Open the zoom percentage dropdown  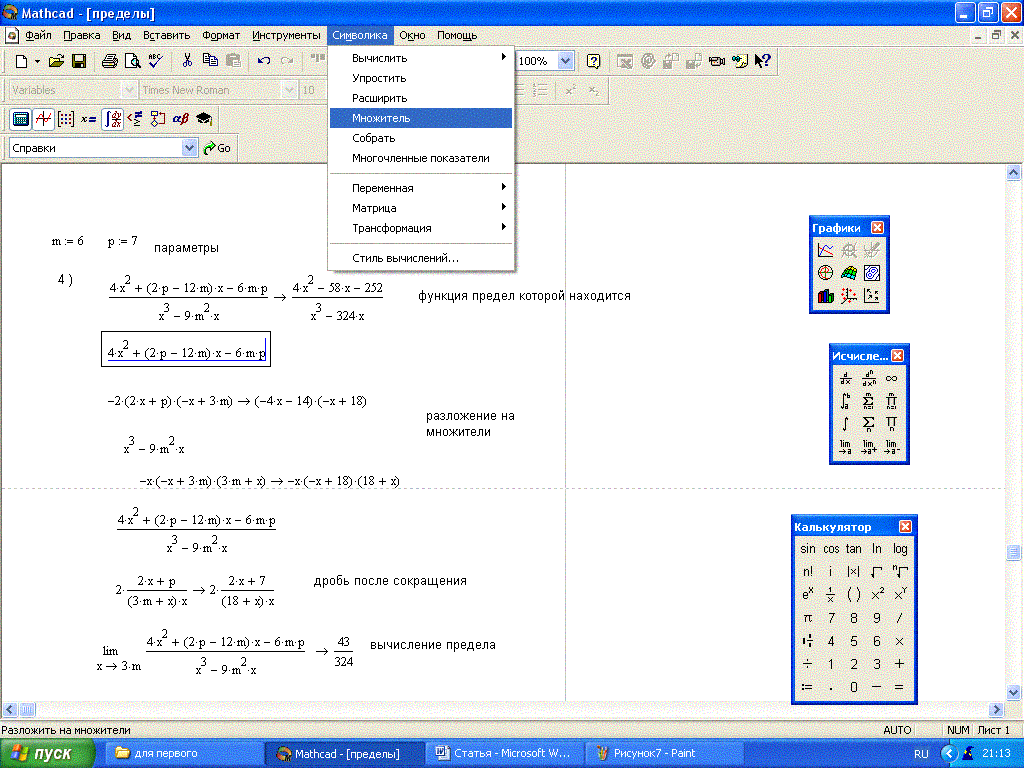tap(565, 61)
